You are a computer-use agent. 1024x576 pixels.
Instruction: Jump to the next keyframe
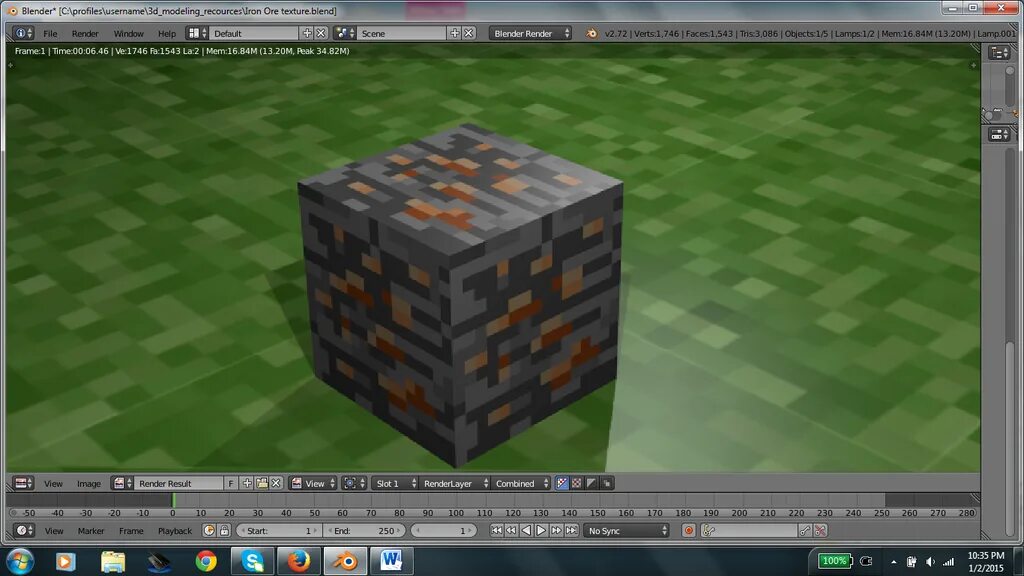click(x=556, y=531)
